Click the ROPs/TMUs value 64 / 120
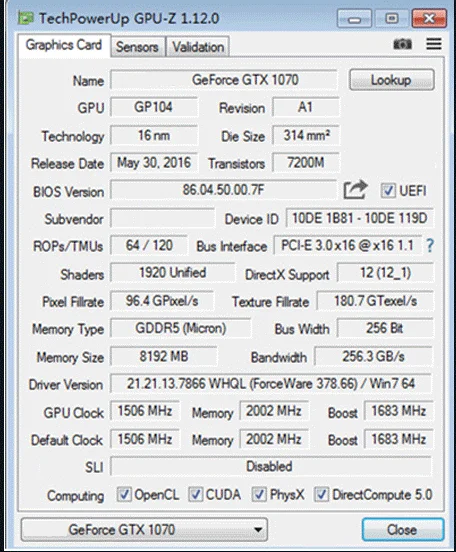The width and height of the screenshot is (456, 552). [149, 245]
